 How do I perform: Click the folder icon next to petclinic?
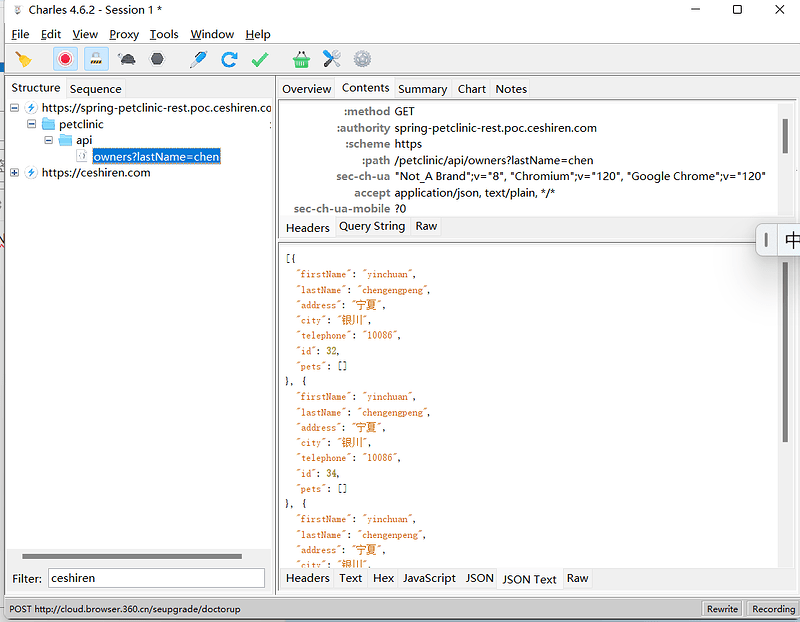pyautogui.click(x=48, y=124)
